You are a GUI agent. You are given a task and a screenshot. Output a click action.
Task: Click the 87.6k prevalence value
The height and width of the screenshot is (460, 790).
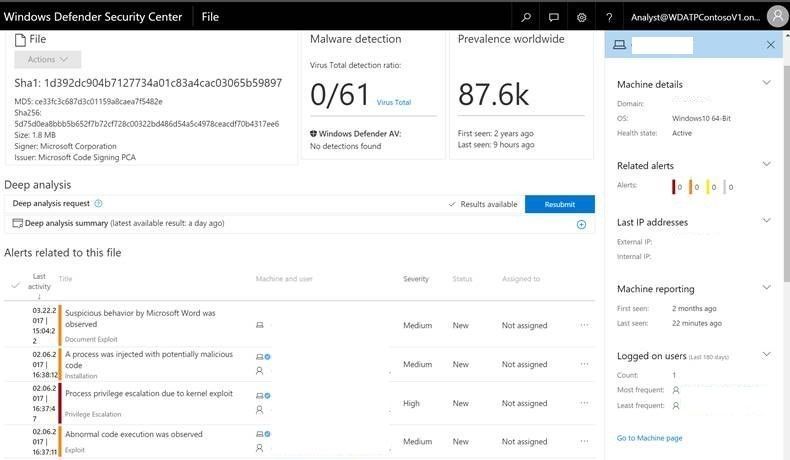[x=494, y=95]
